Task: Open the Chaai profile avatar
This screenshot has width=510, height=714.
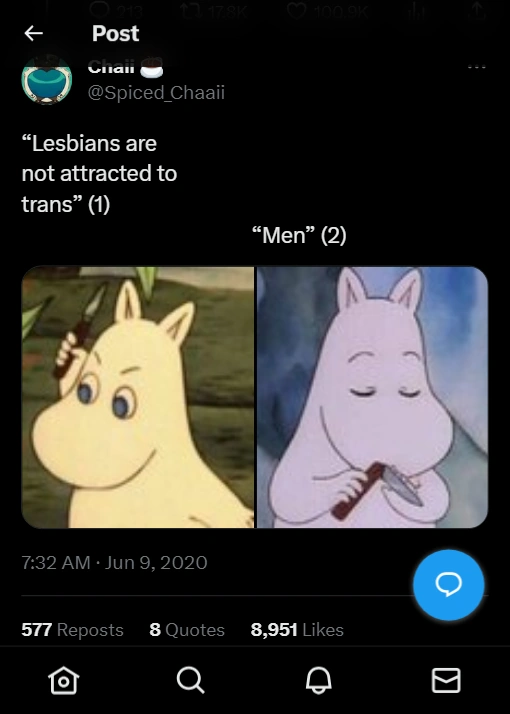Action: click(x=46, y=80)
